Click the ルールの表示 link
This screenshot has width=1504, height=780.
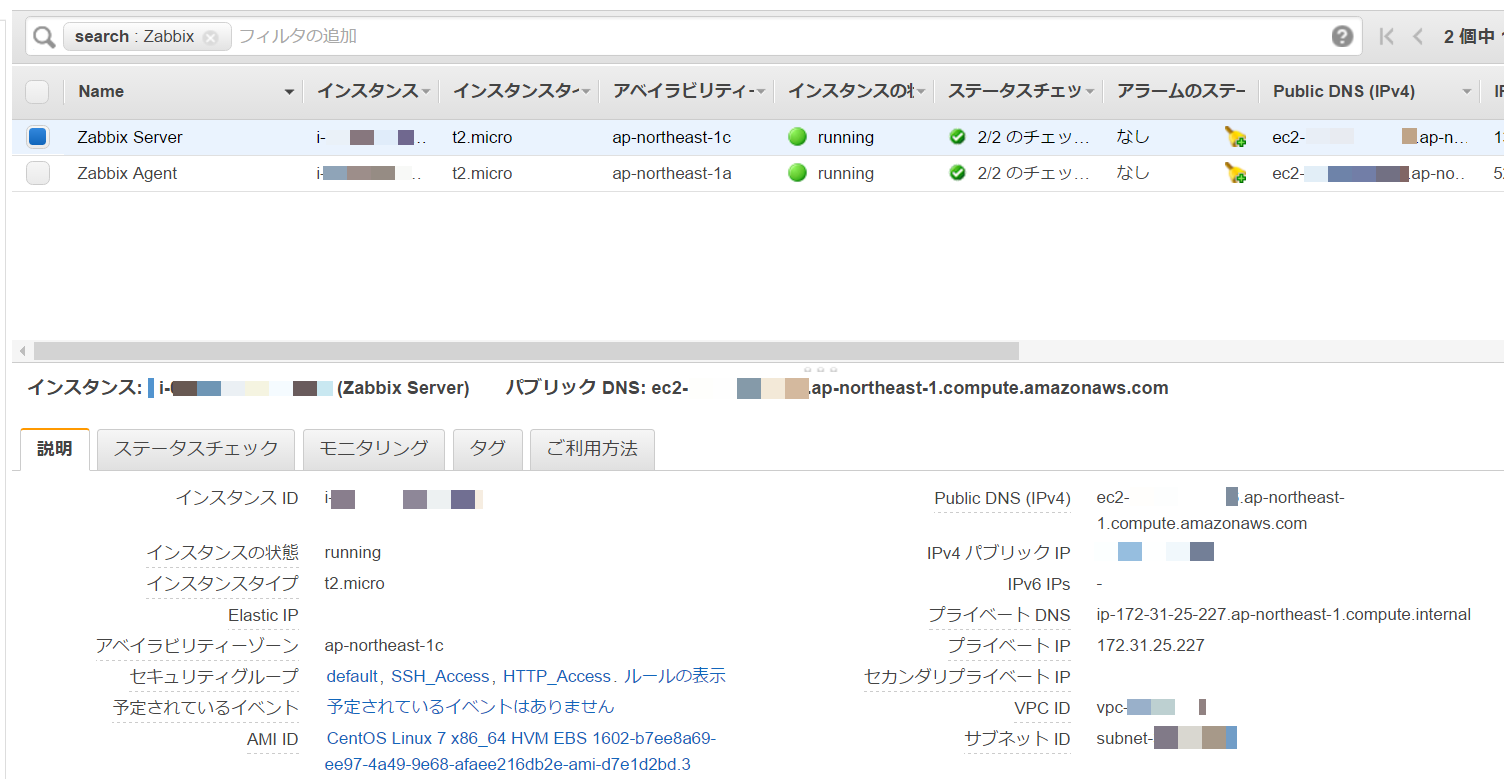coord(675,677)
